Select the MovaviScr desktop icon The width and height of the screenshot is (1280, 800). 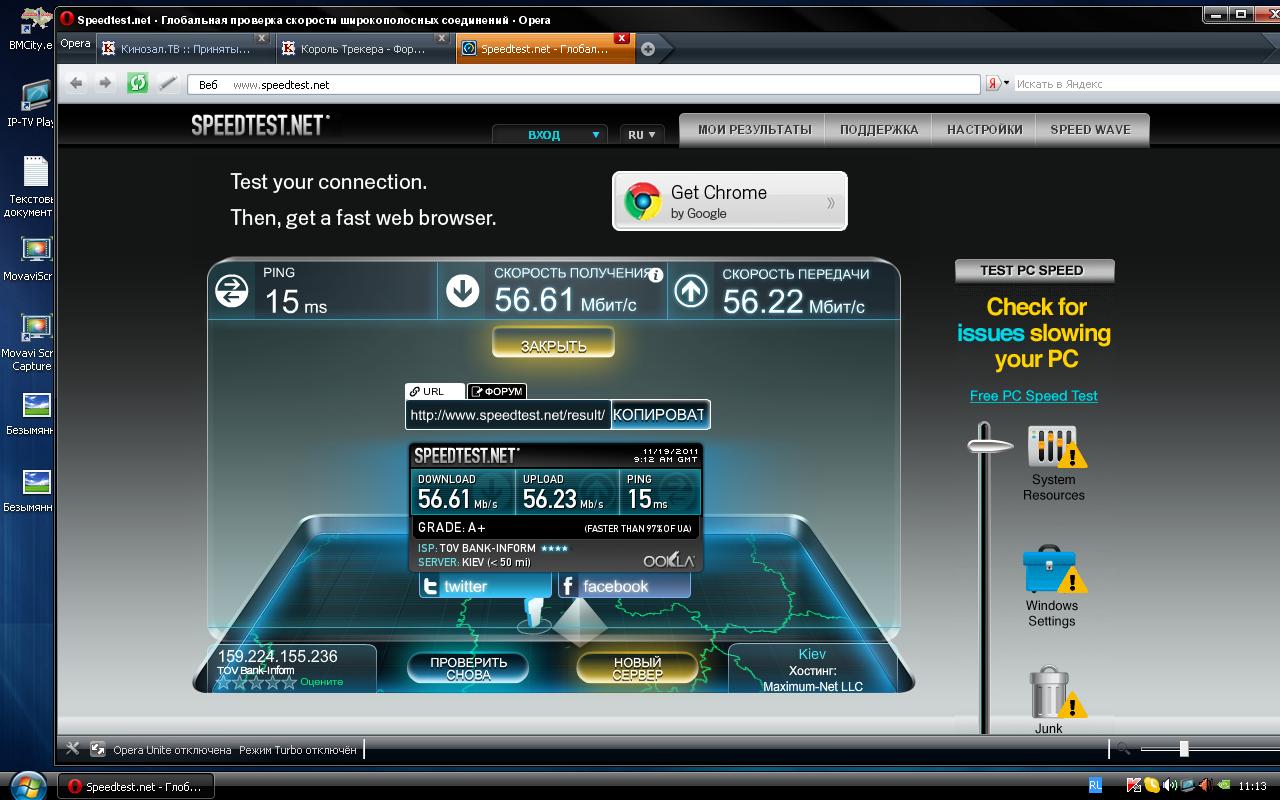click(x=30, y=259)
